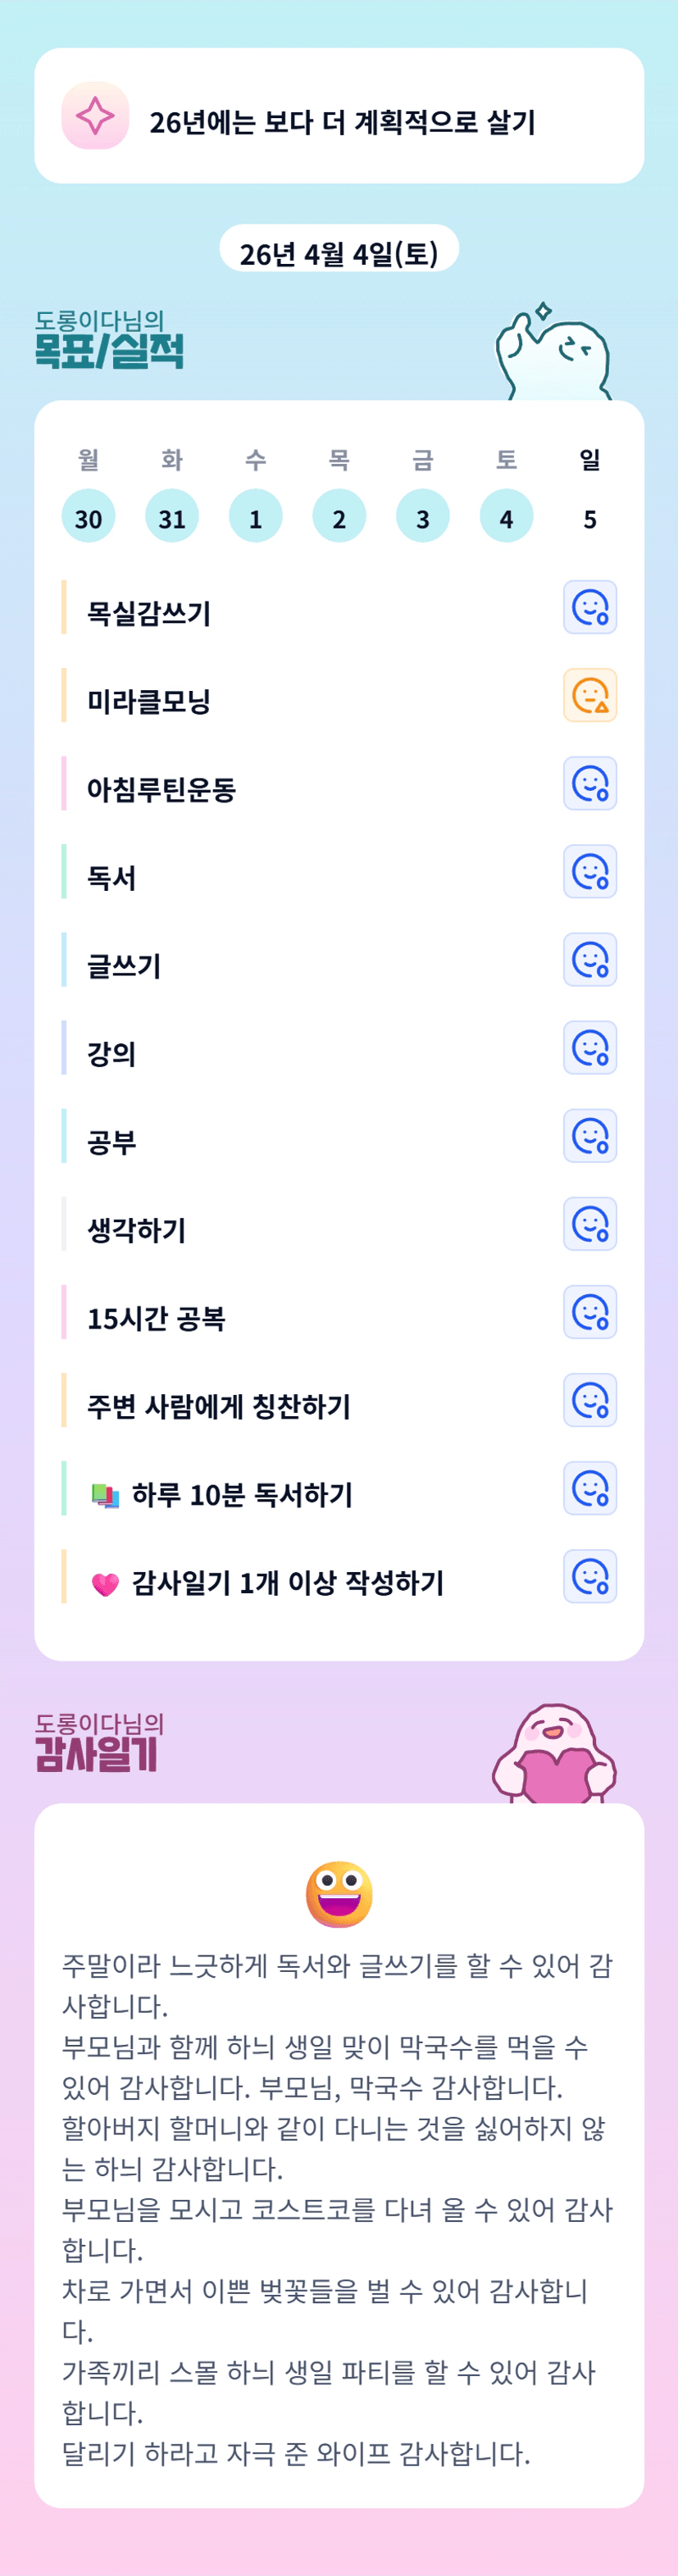The width and height of the screenshot is (678, 2576).
Task: Click the status face icon for 글쓰기
Action: (590, 959)
